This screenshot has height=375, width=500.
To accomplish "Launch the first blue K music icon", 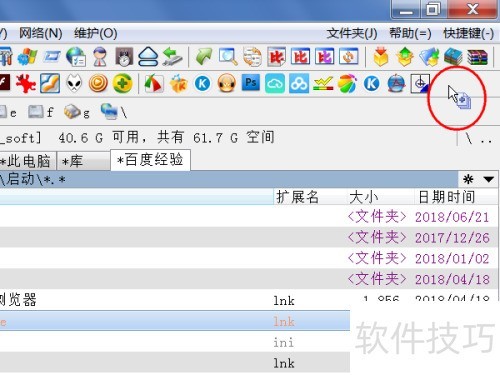I will pyautogui.click(x=203, y=83).
